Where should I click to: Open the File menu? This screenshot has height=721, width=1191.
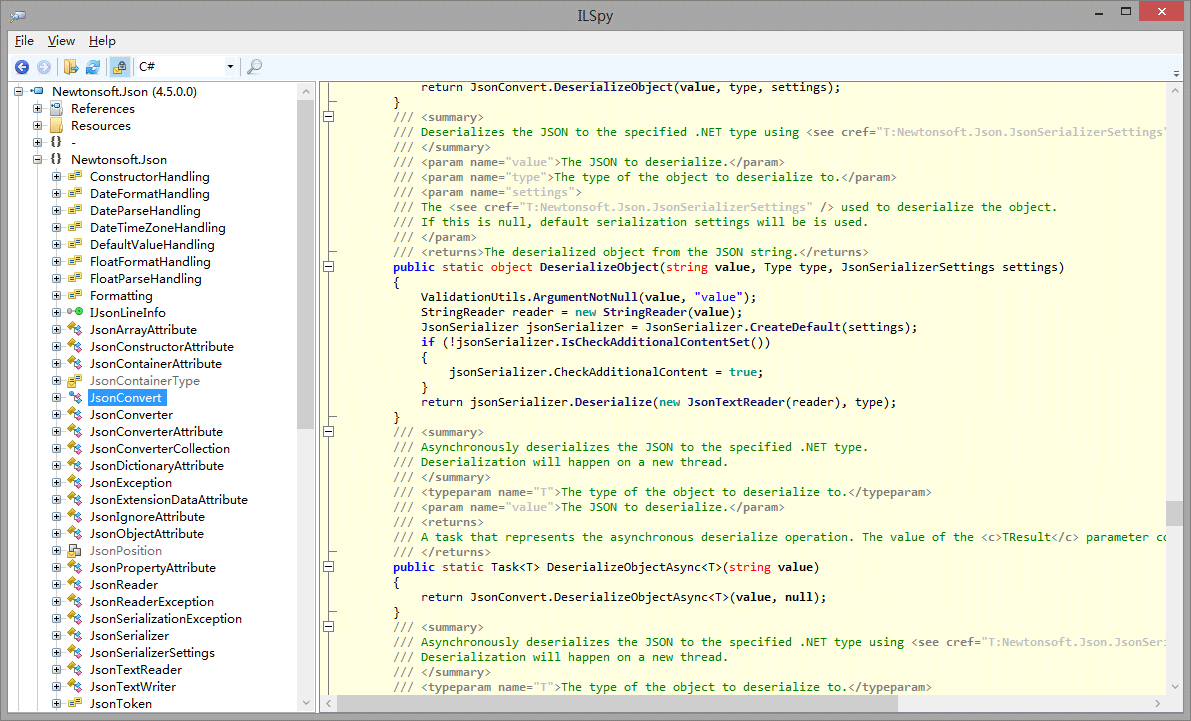pos(24,41)
